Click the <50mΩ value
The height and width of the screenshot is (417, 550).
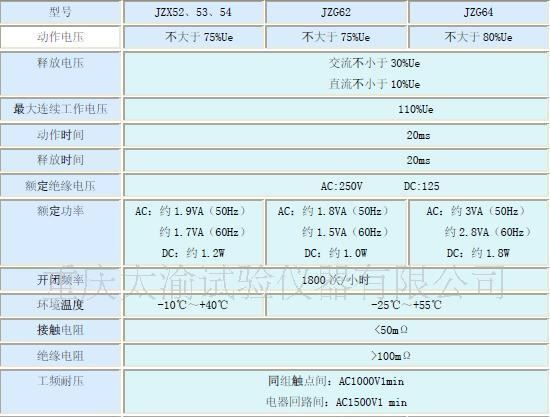coord(390,330)
